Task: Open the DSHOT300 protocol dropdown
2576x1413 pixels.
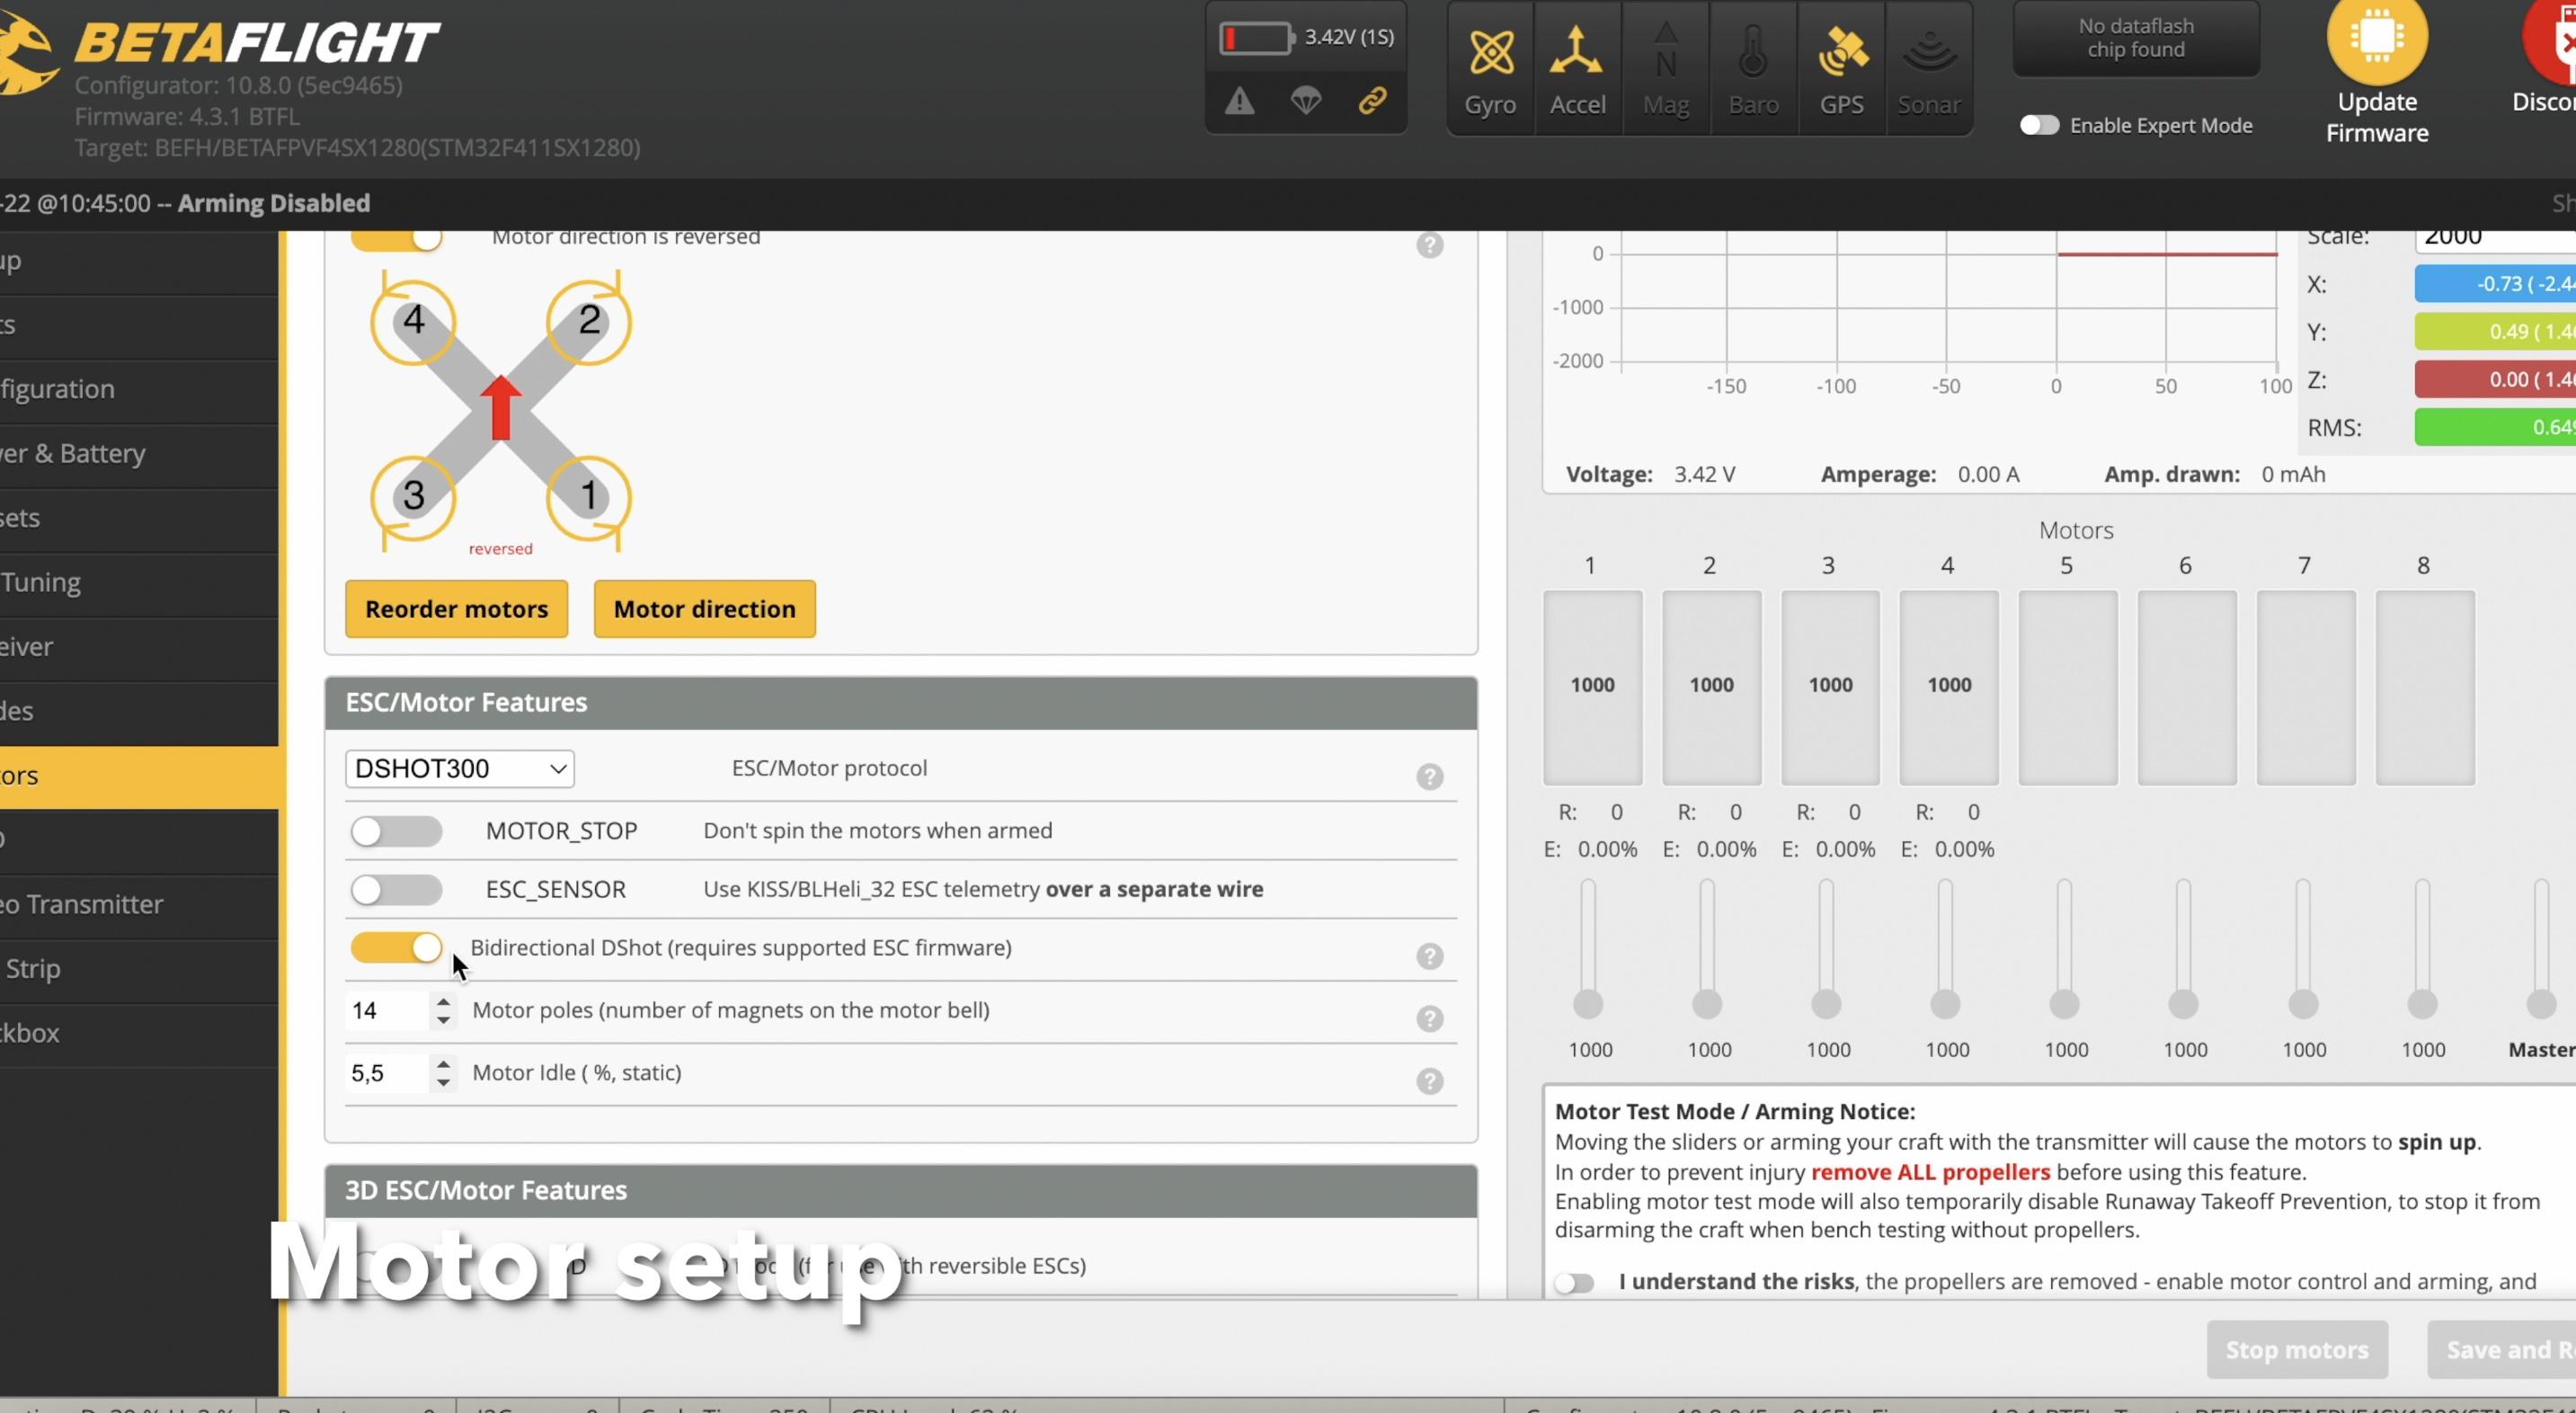Action: click(x=459, y=768)
